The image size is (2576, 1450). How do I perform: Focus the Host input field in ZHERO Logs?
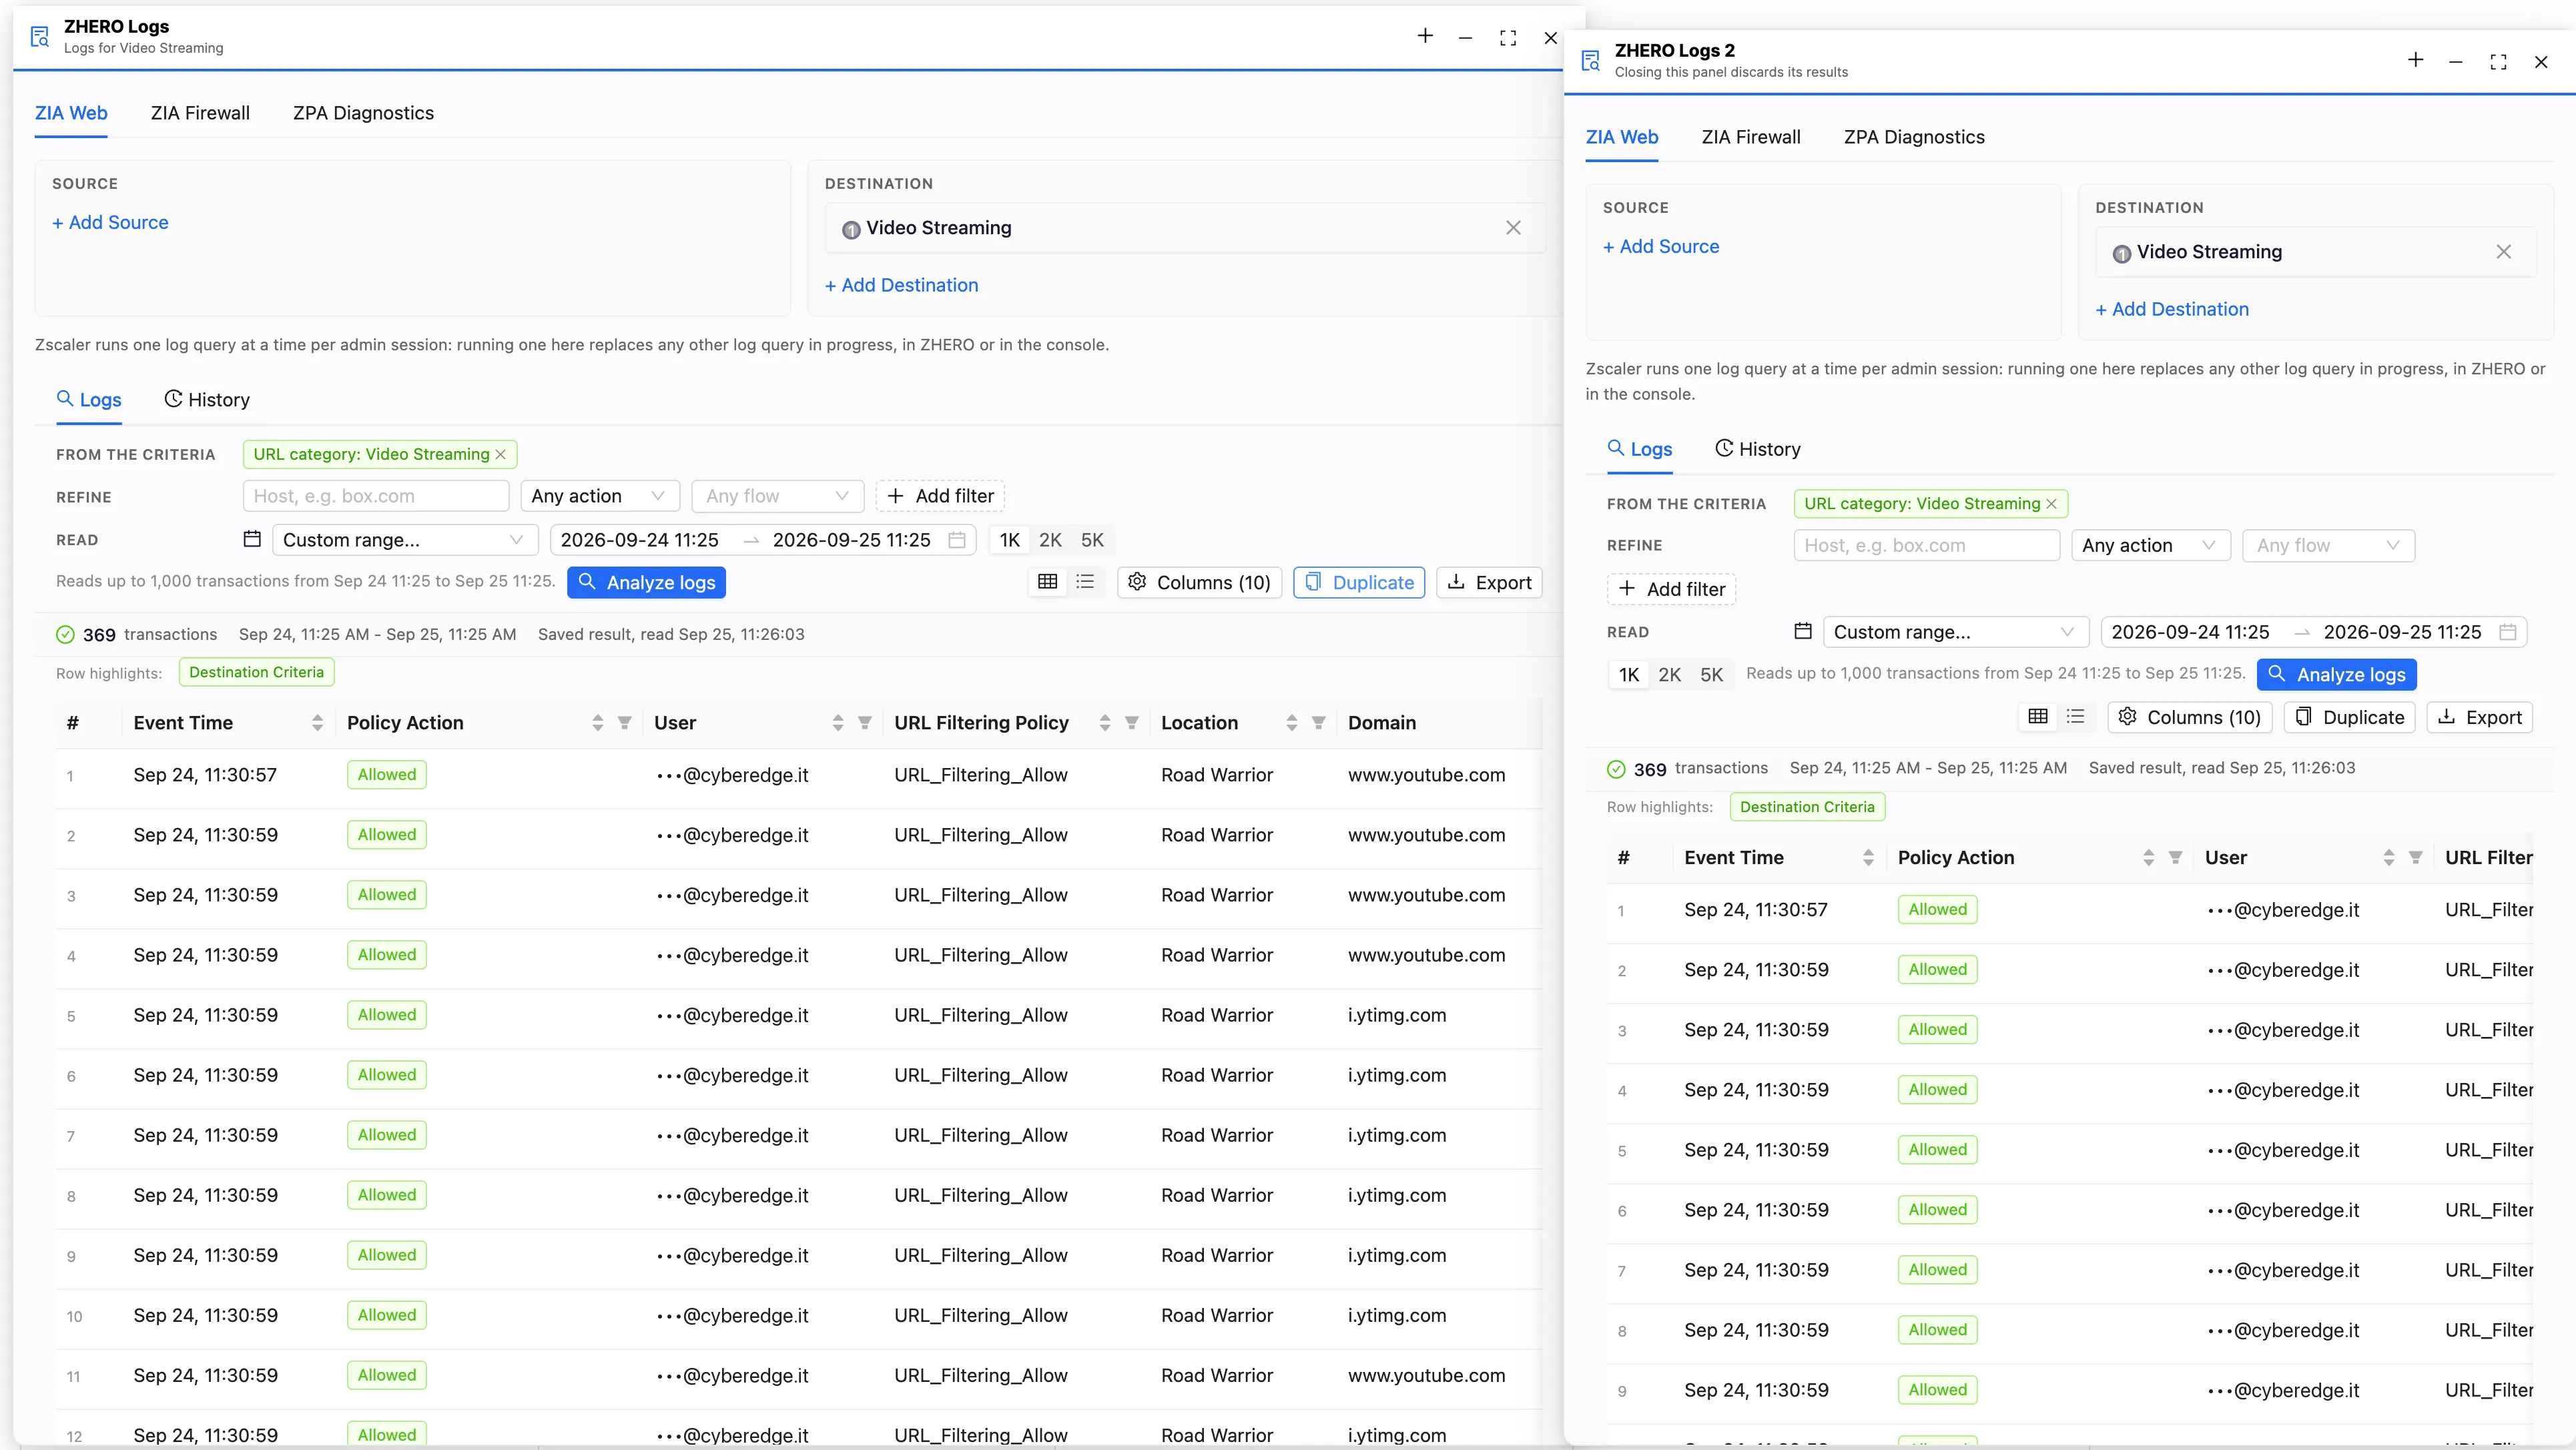(376, 496)
